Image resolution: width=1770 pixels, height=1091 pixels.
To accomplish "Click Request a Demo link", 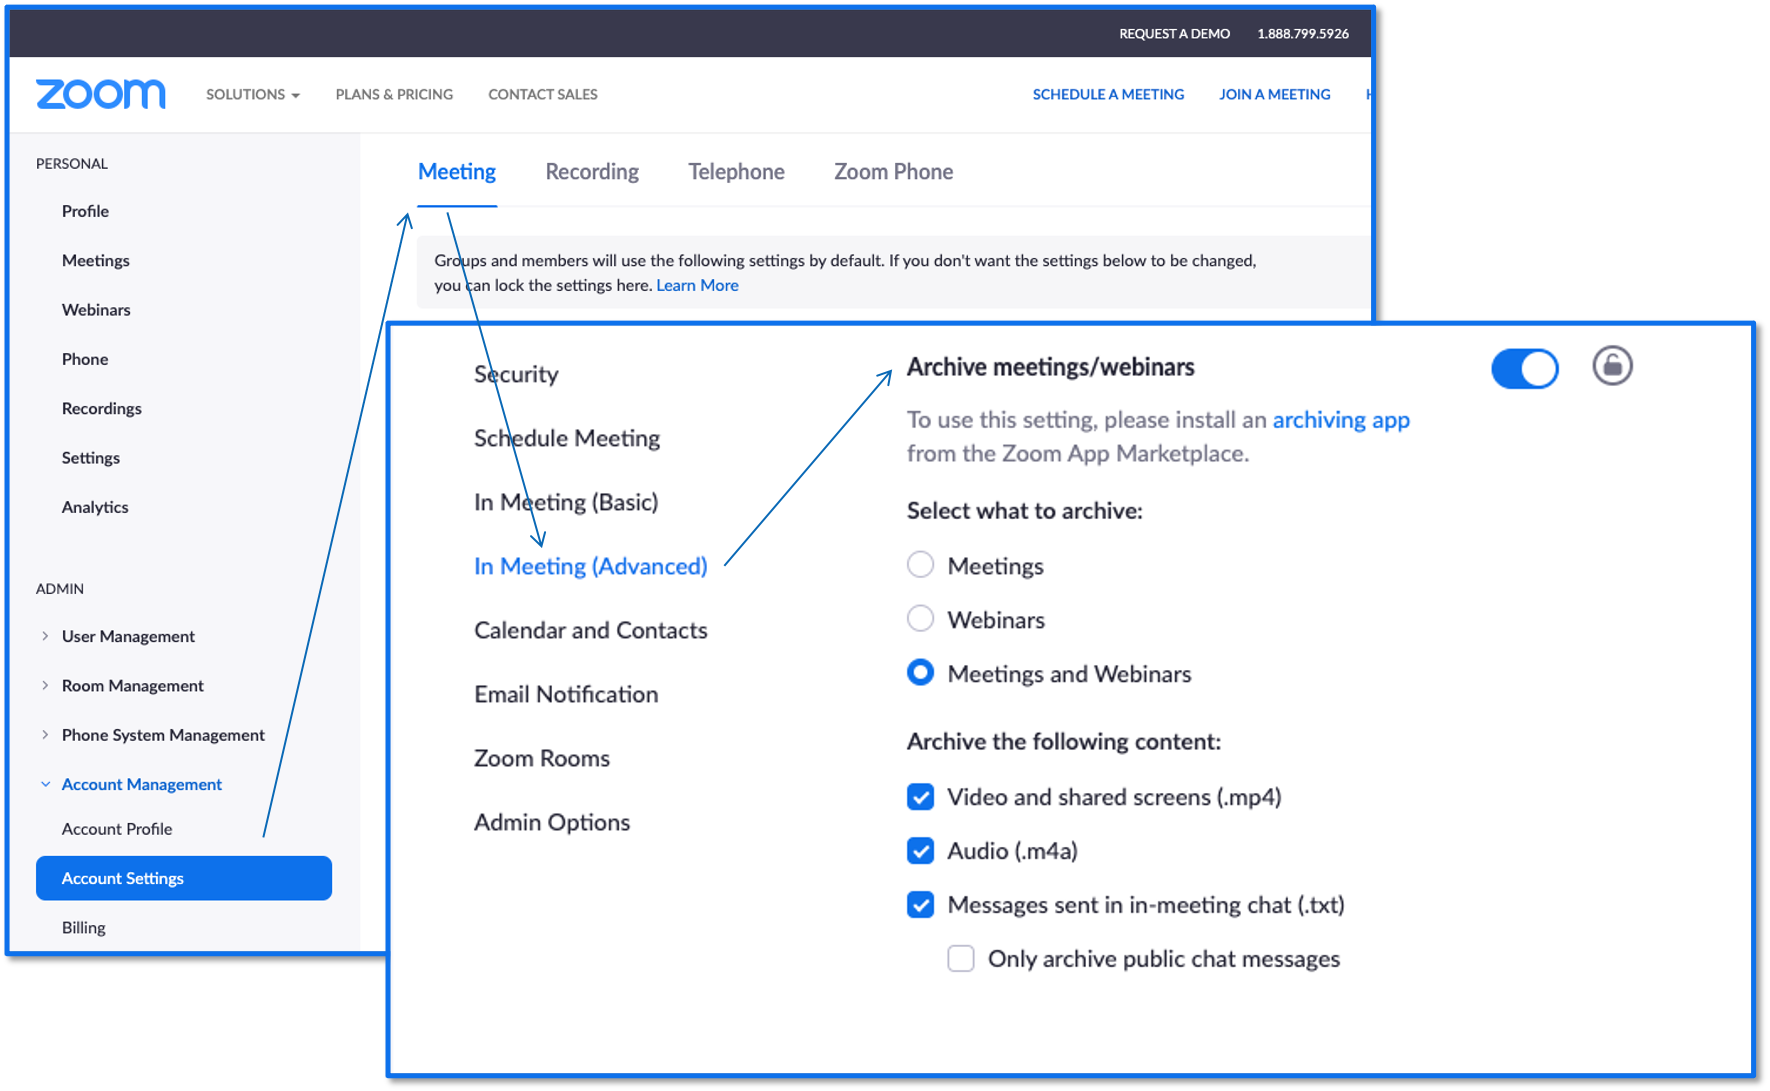I will pyautogui.click(x=1174, y=33).
